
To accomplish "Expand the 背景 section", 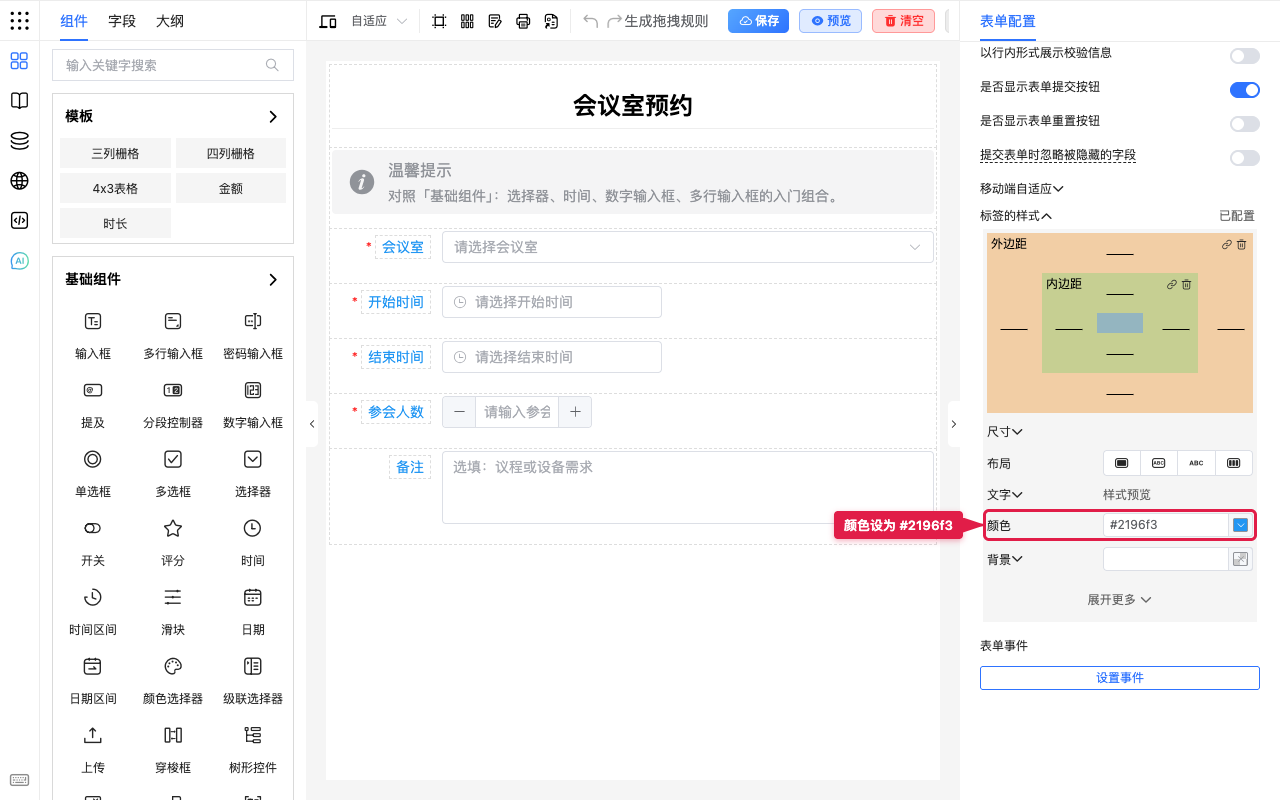I will (x=1004, y=560).
